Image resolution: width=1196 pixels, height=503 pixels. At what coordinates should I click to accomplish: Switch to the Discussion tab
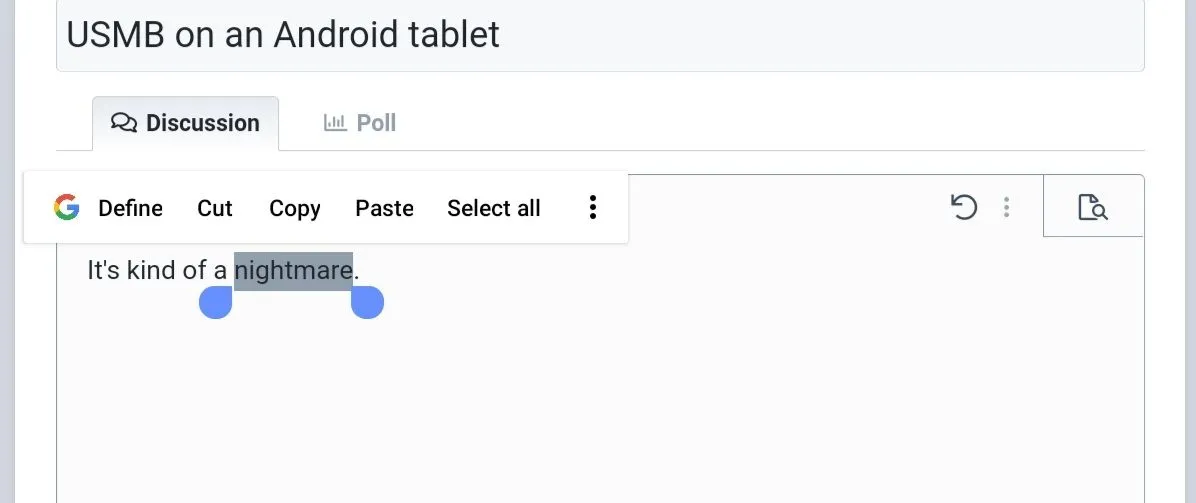(186, 123)
